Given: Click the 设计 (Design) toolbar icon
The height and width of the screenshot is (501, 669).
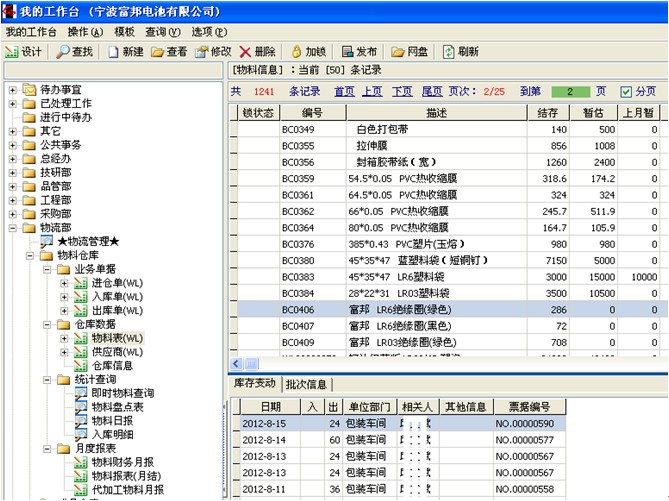Looking at the screenshot, I should coord(13,51).
